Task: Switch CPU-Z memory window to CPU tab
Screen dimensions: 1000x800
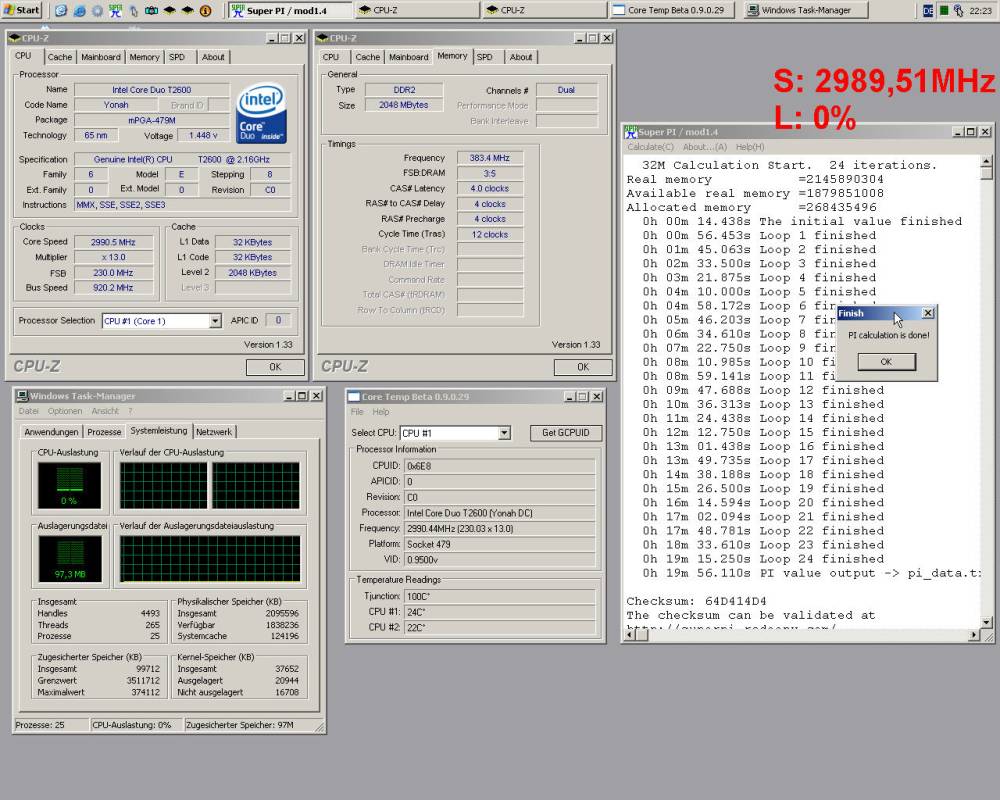Action: pos(330,57)
